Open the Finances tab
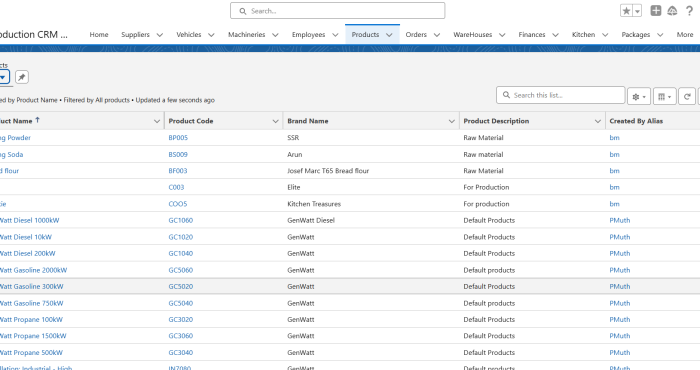700x370 pixels. tap(532, 34)
